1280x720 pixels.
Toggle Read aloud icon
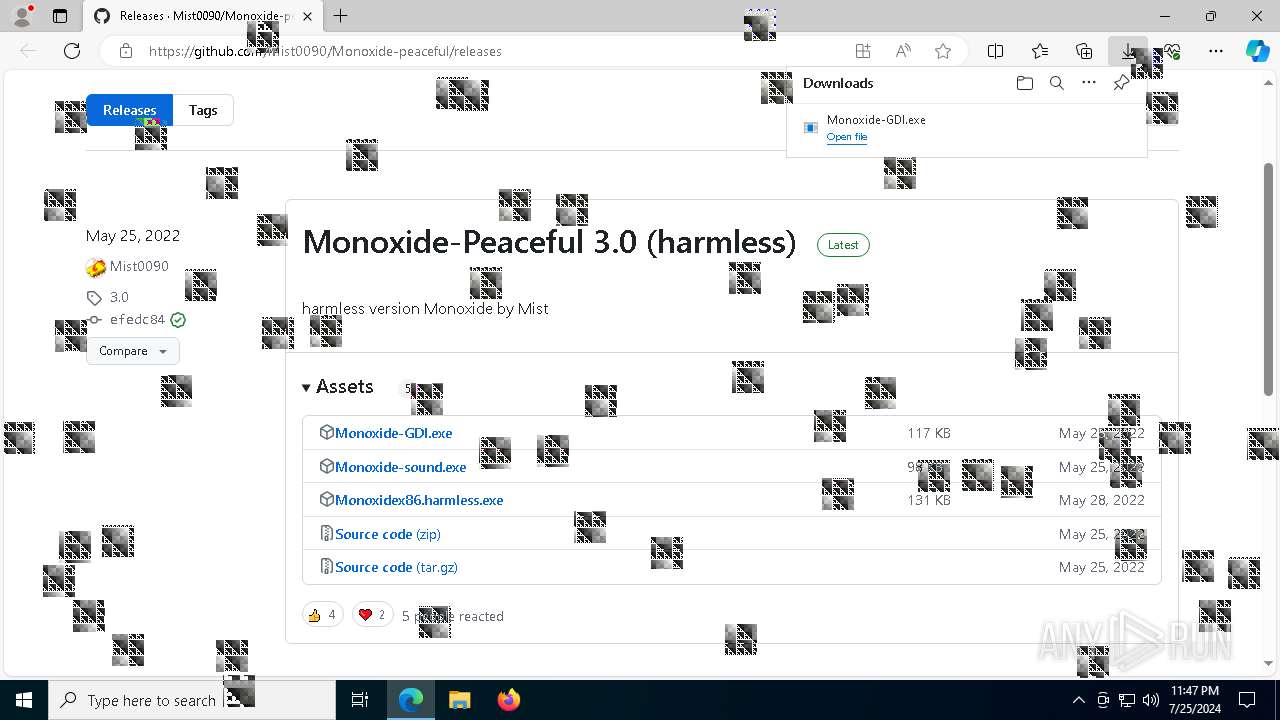(903, 51)
